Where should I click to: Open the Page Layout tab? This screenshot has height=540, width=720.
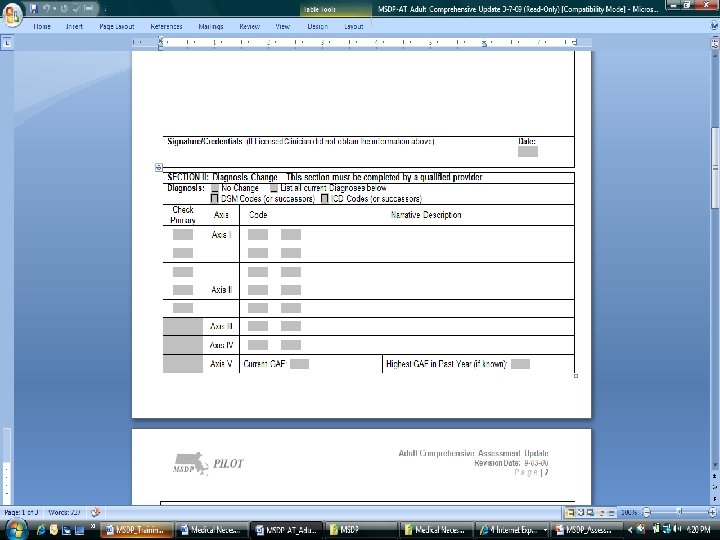point(117,27)
